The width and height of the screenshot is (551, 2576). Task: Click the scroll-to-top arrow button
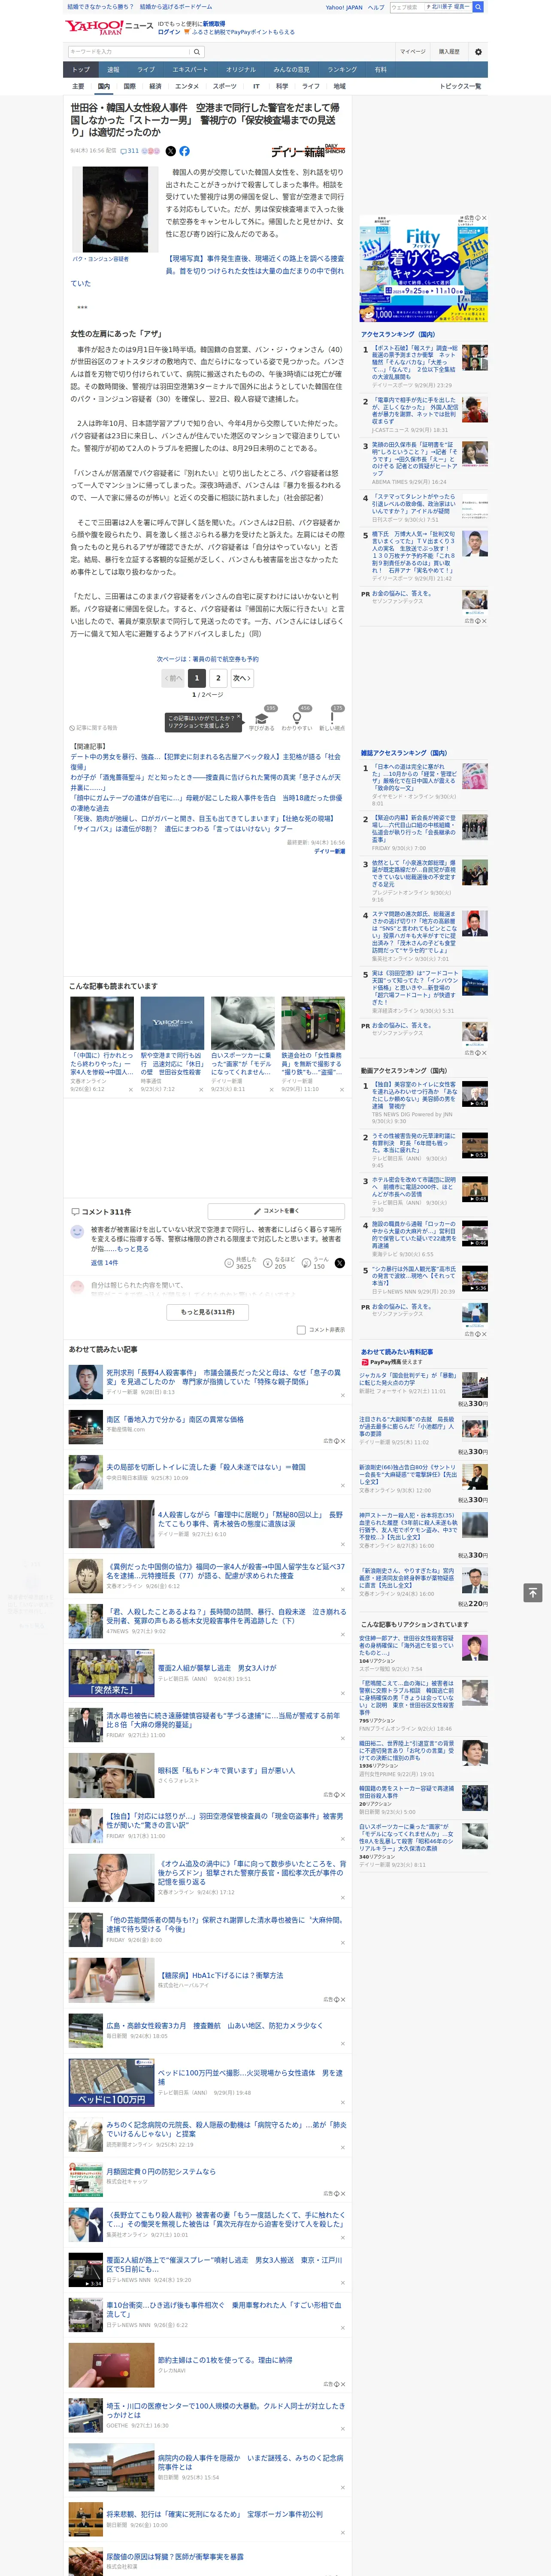[533, 1592]
